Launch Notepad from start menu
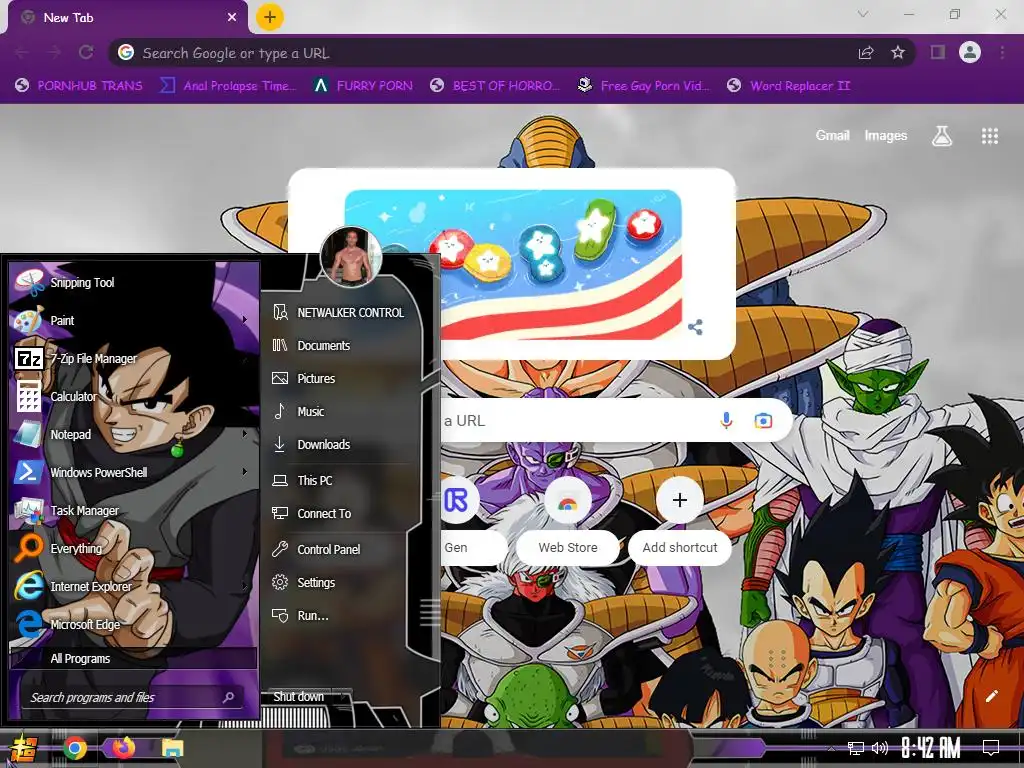This screenshot has width=1024, height=768. click(134, 434)
